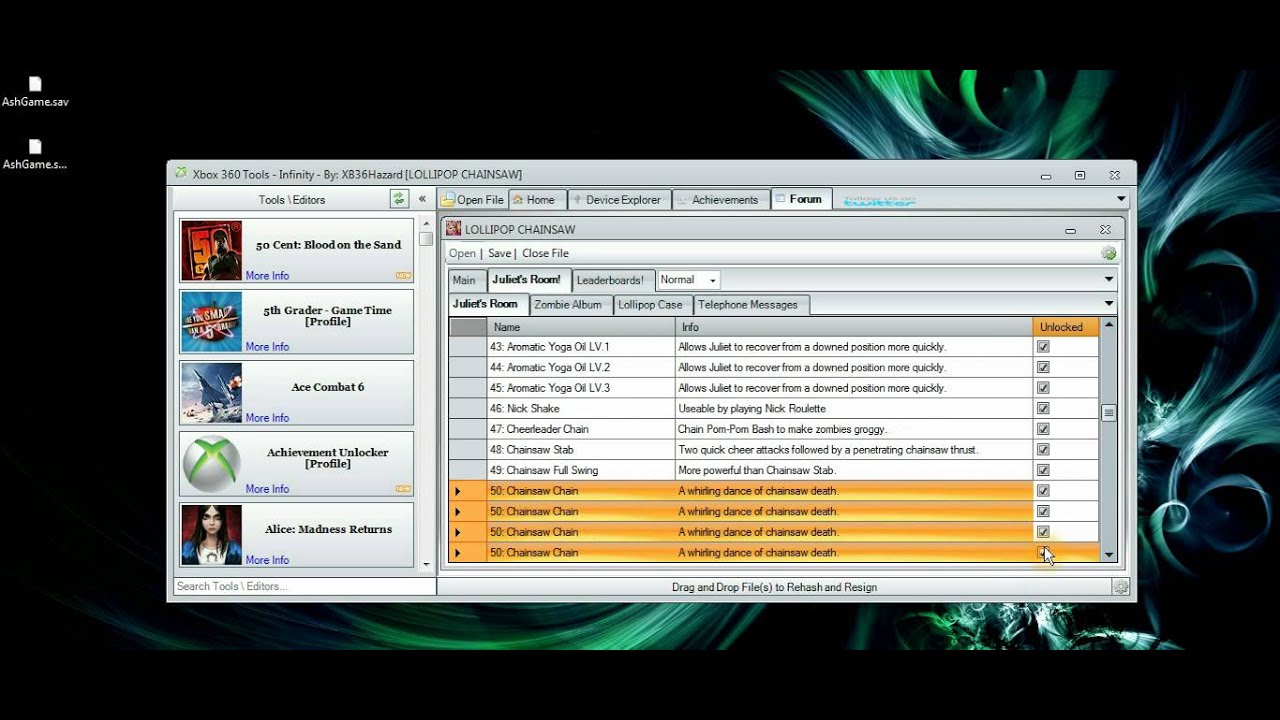Uncheck Unlocked for 45: Aromatic Yoga Oil LV.3
Viewport: 1280px width, 720px height.
(1043, 388)
